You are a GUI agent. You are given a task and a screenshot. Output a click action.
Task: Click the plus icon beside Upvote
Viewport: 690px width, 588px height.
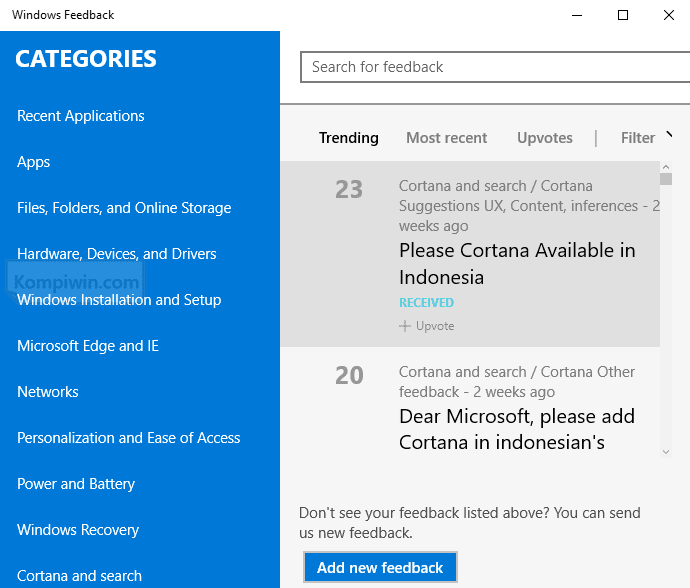[404, 326]
